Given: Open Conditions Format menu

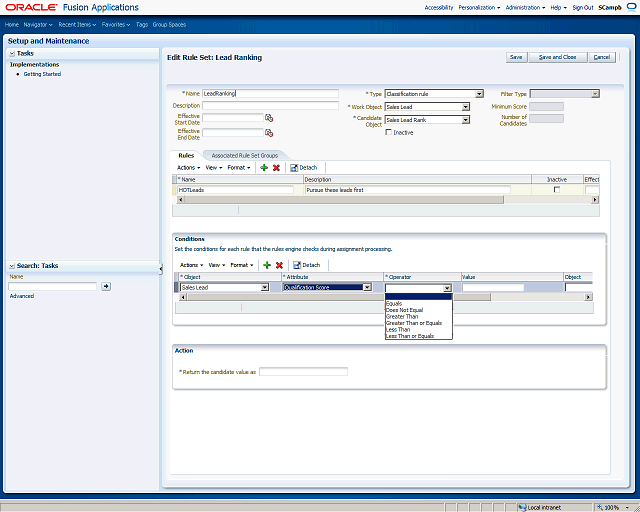Looking at the screenshot, I should point(242,265).
